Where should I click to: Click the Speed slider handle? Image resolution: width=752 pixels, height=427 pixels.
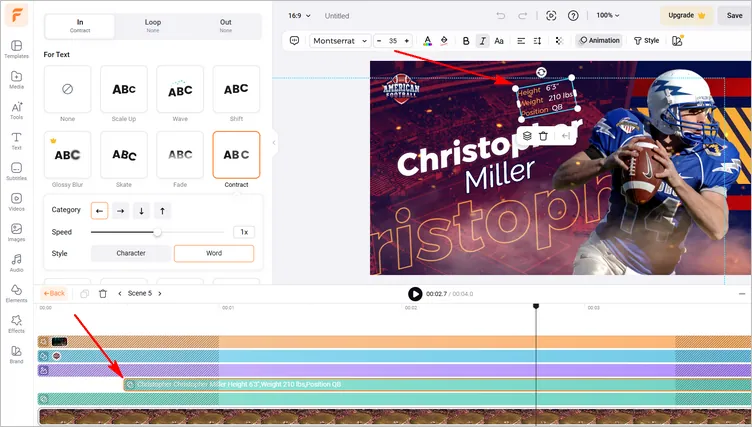tap(157, 232)
